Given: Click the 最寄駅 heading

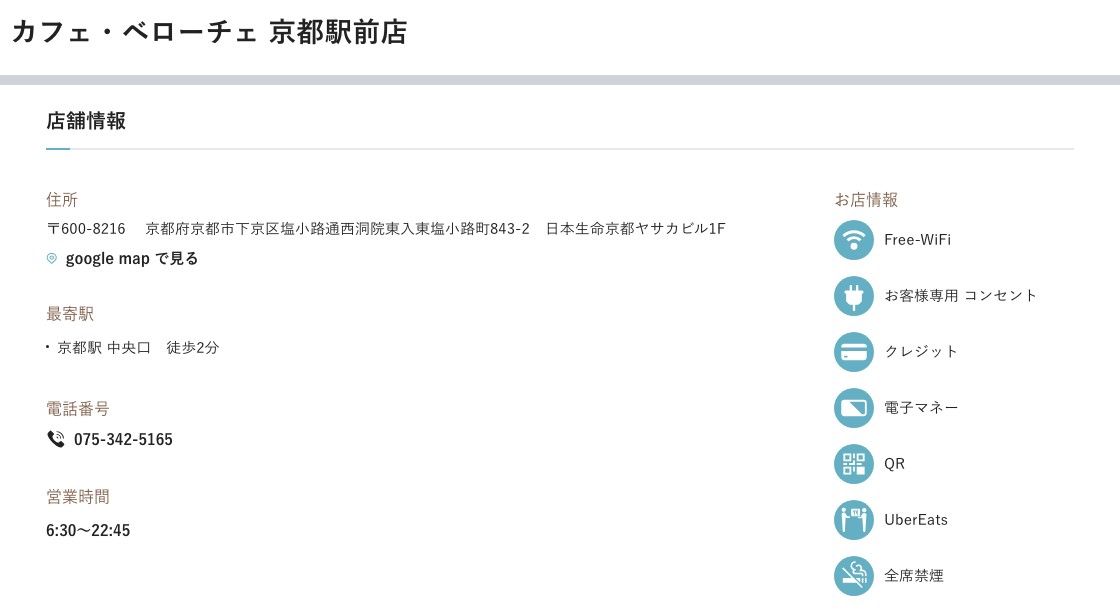Looking at the screenshot, I should tap(70, 314).
